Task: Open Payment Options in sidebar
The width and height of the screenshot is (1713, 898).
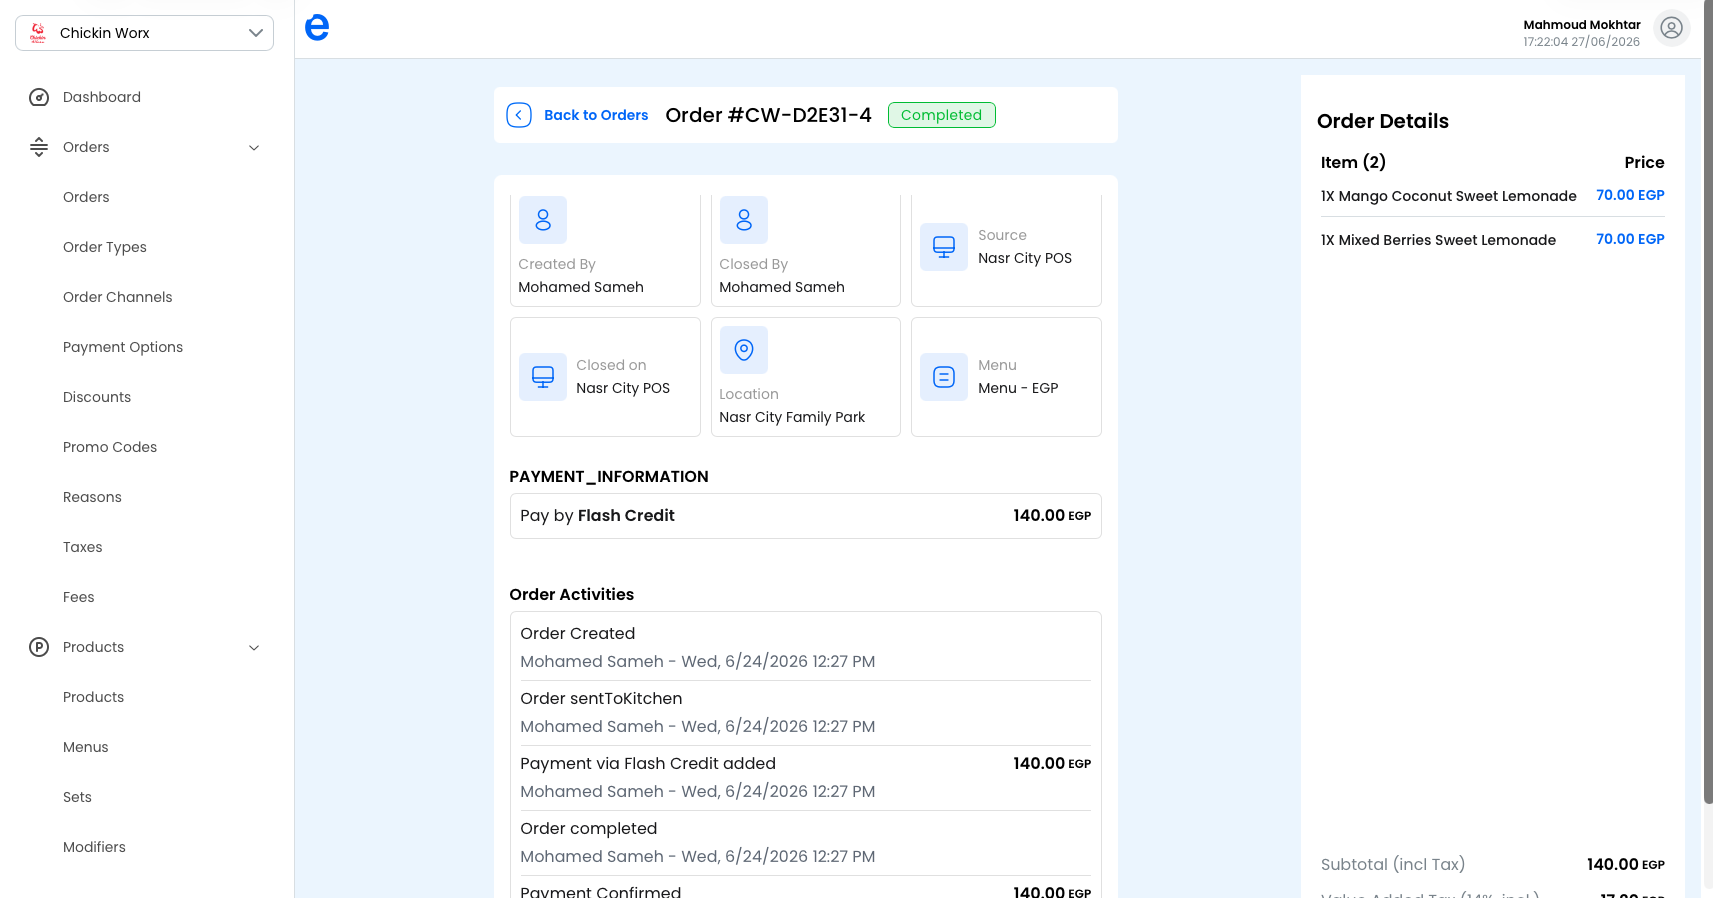Action: (x=123, y=347)
